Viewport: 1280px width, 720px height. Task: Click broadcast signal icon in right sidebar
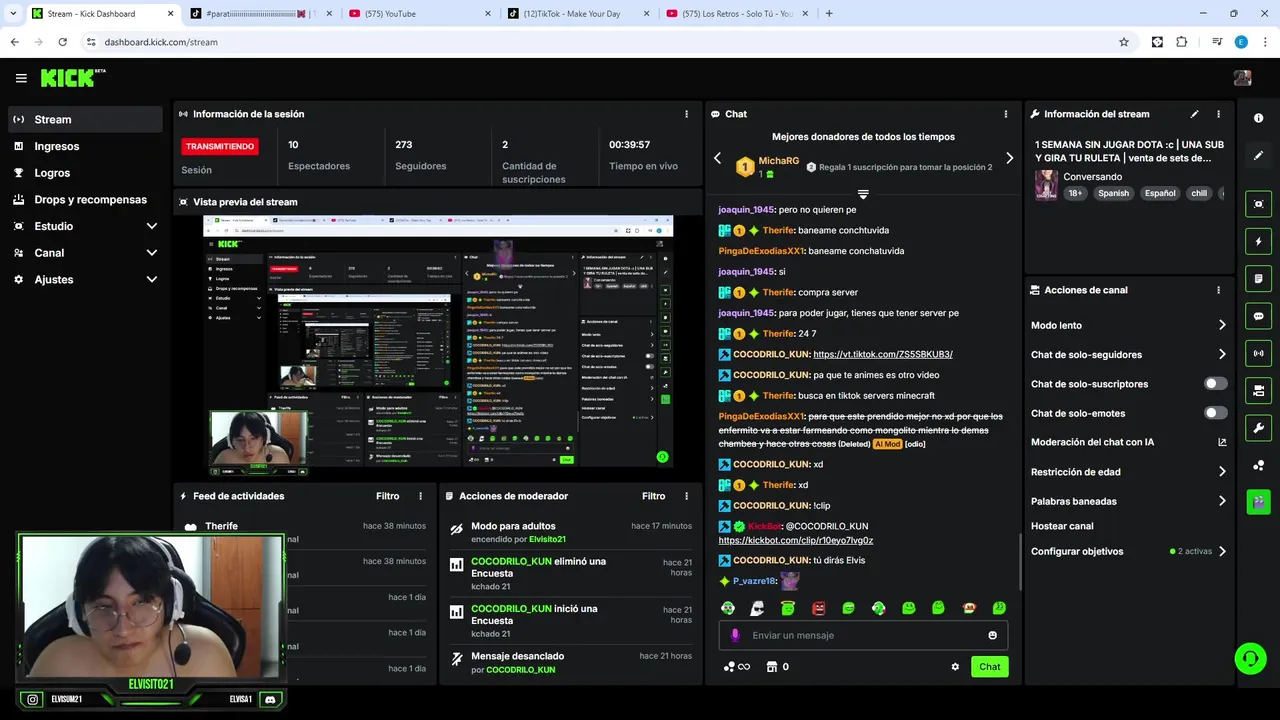click(x=1258, y=353)
